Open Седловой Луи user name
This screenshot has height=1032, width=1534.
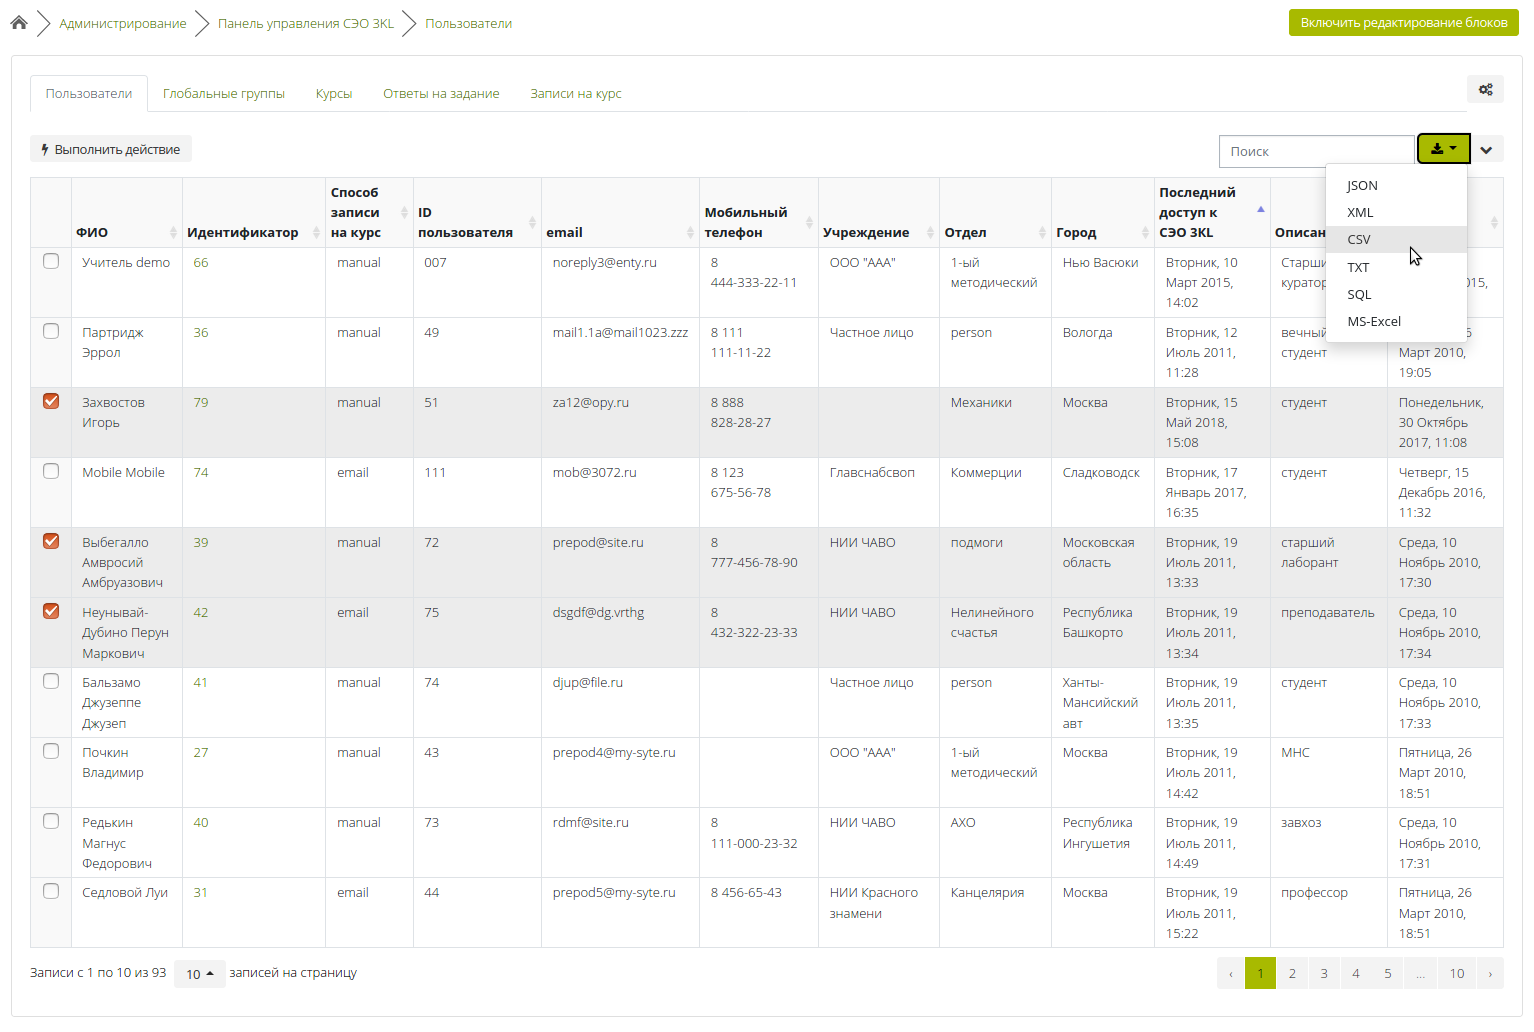(125, 892)
